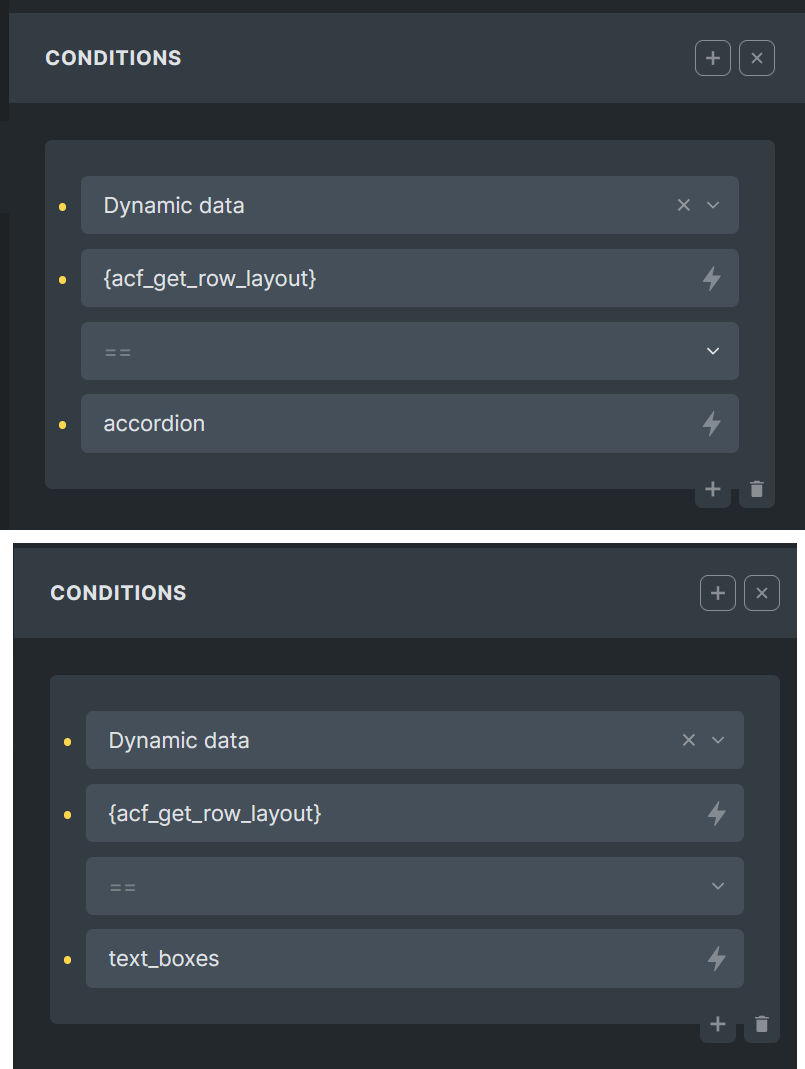Image resolution: width=805 pixels, height=1069 pixels.
Task: Expand the top Dynamic data dropdown
Action: (713, 205)
